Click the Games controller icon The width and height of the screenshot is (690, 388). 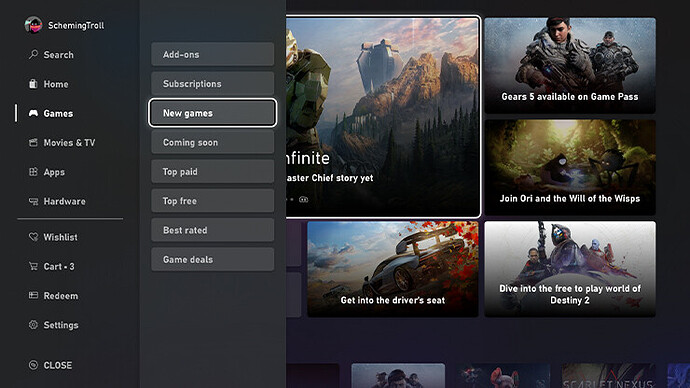coord(33,113)
